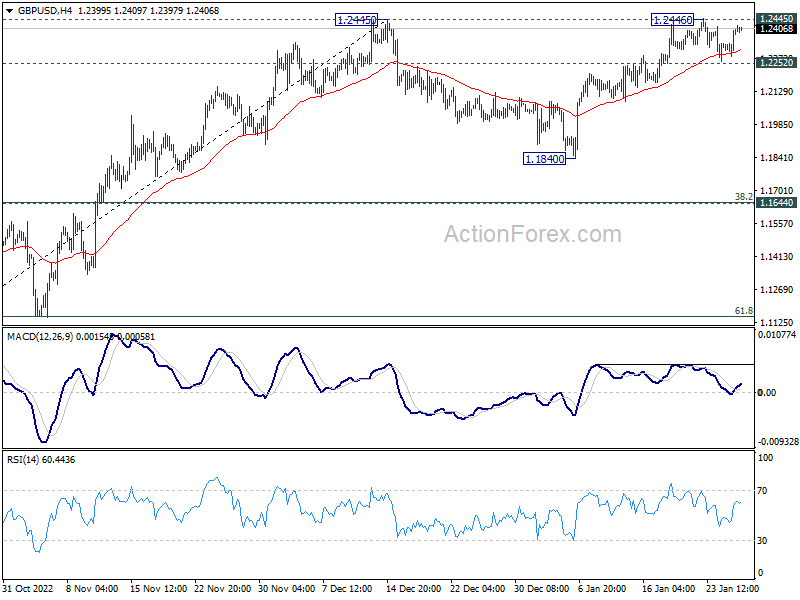Click the RSI(14) indicator label

(22, 460)
